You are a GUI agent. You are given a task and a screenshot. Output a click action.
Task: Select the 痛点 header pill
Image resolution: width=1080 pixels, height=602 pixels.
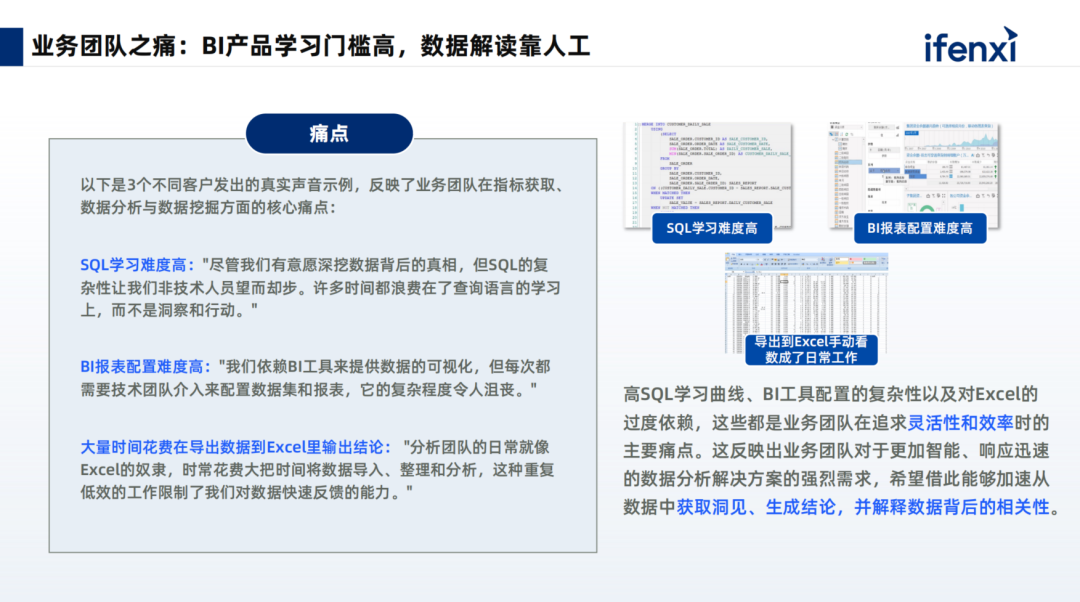tap(329, 134)
